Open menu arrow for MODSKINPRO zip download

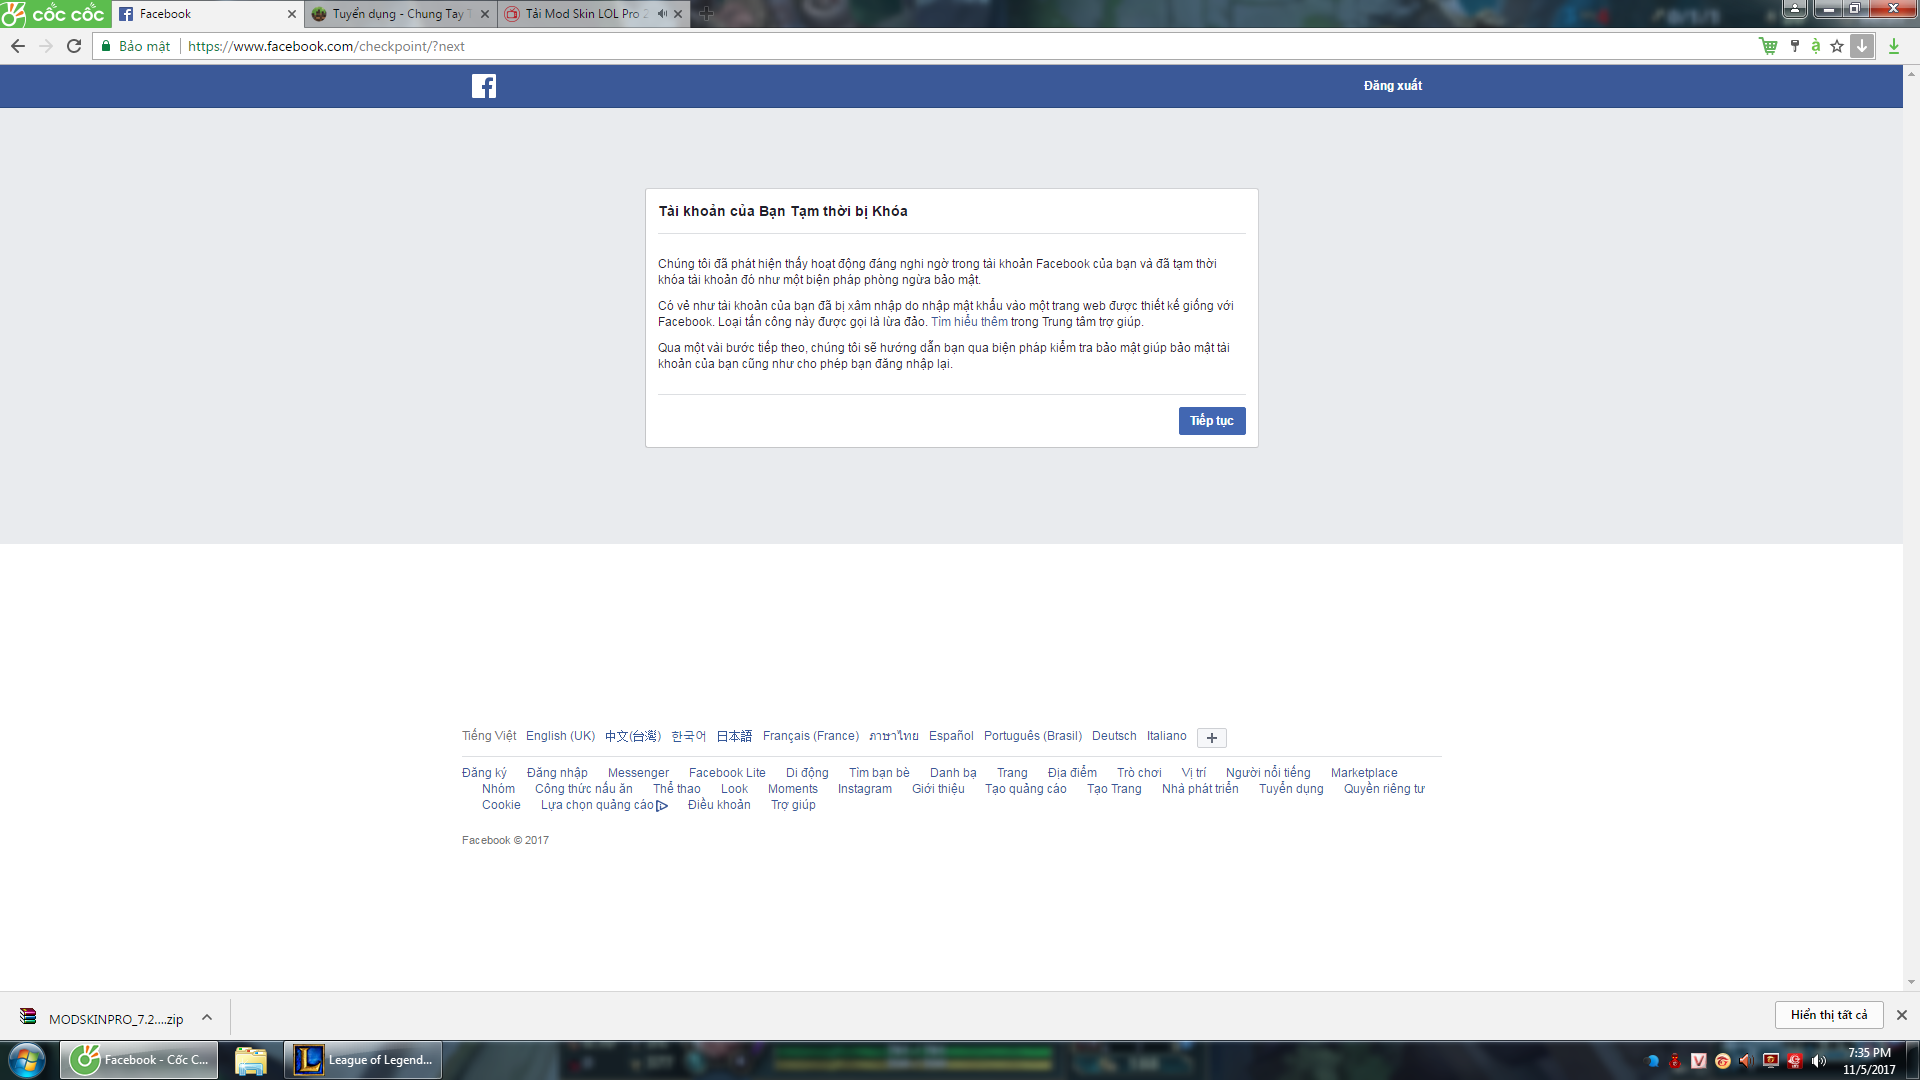click(207, 1018)
